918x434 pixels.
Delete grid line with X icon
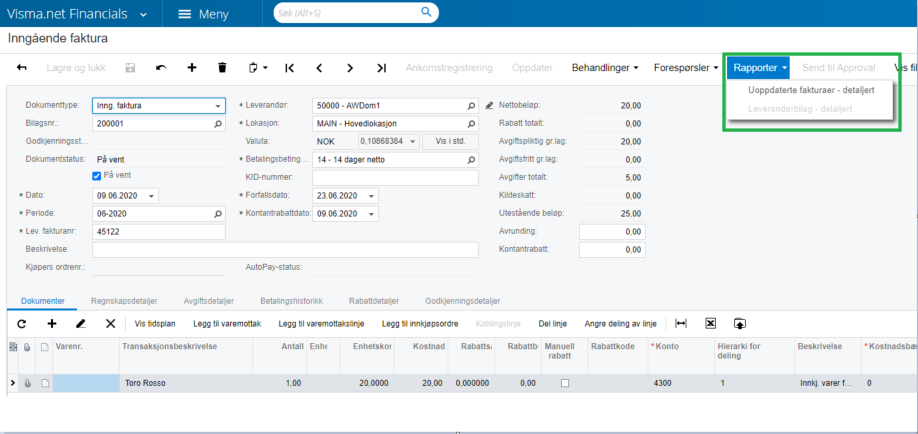pos(110,323)
